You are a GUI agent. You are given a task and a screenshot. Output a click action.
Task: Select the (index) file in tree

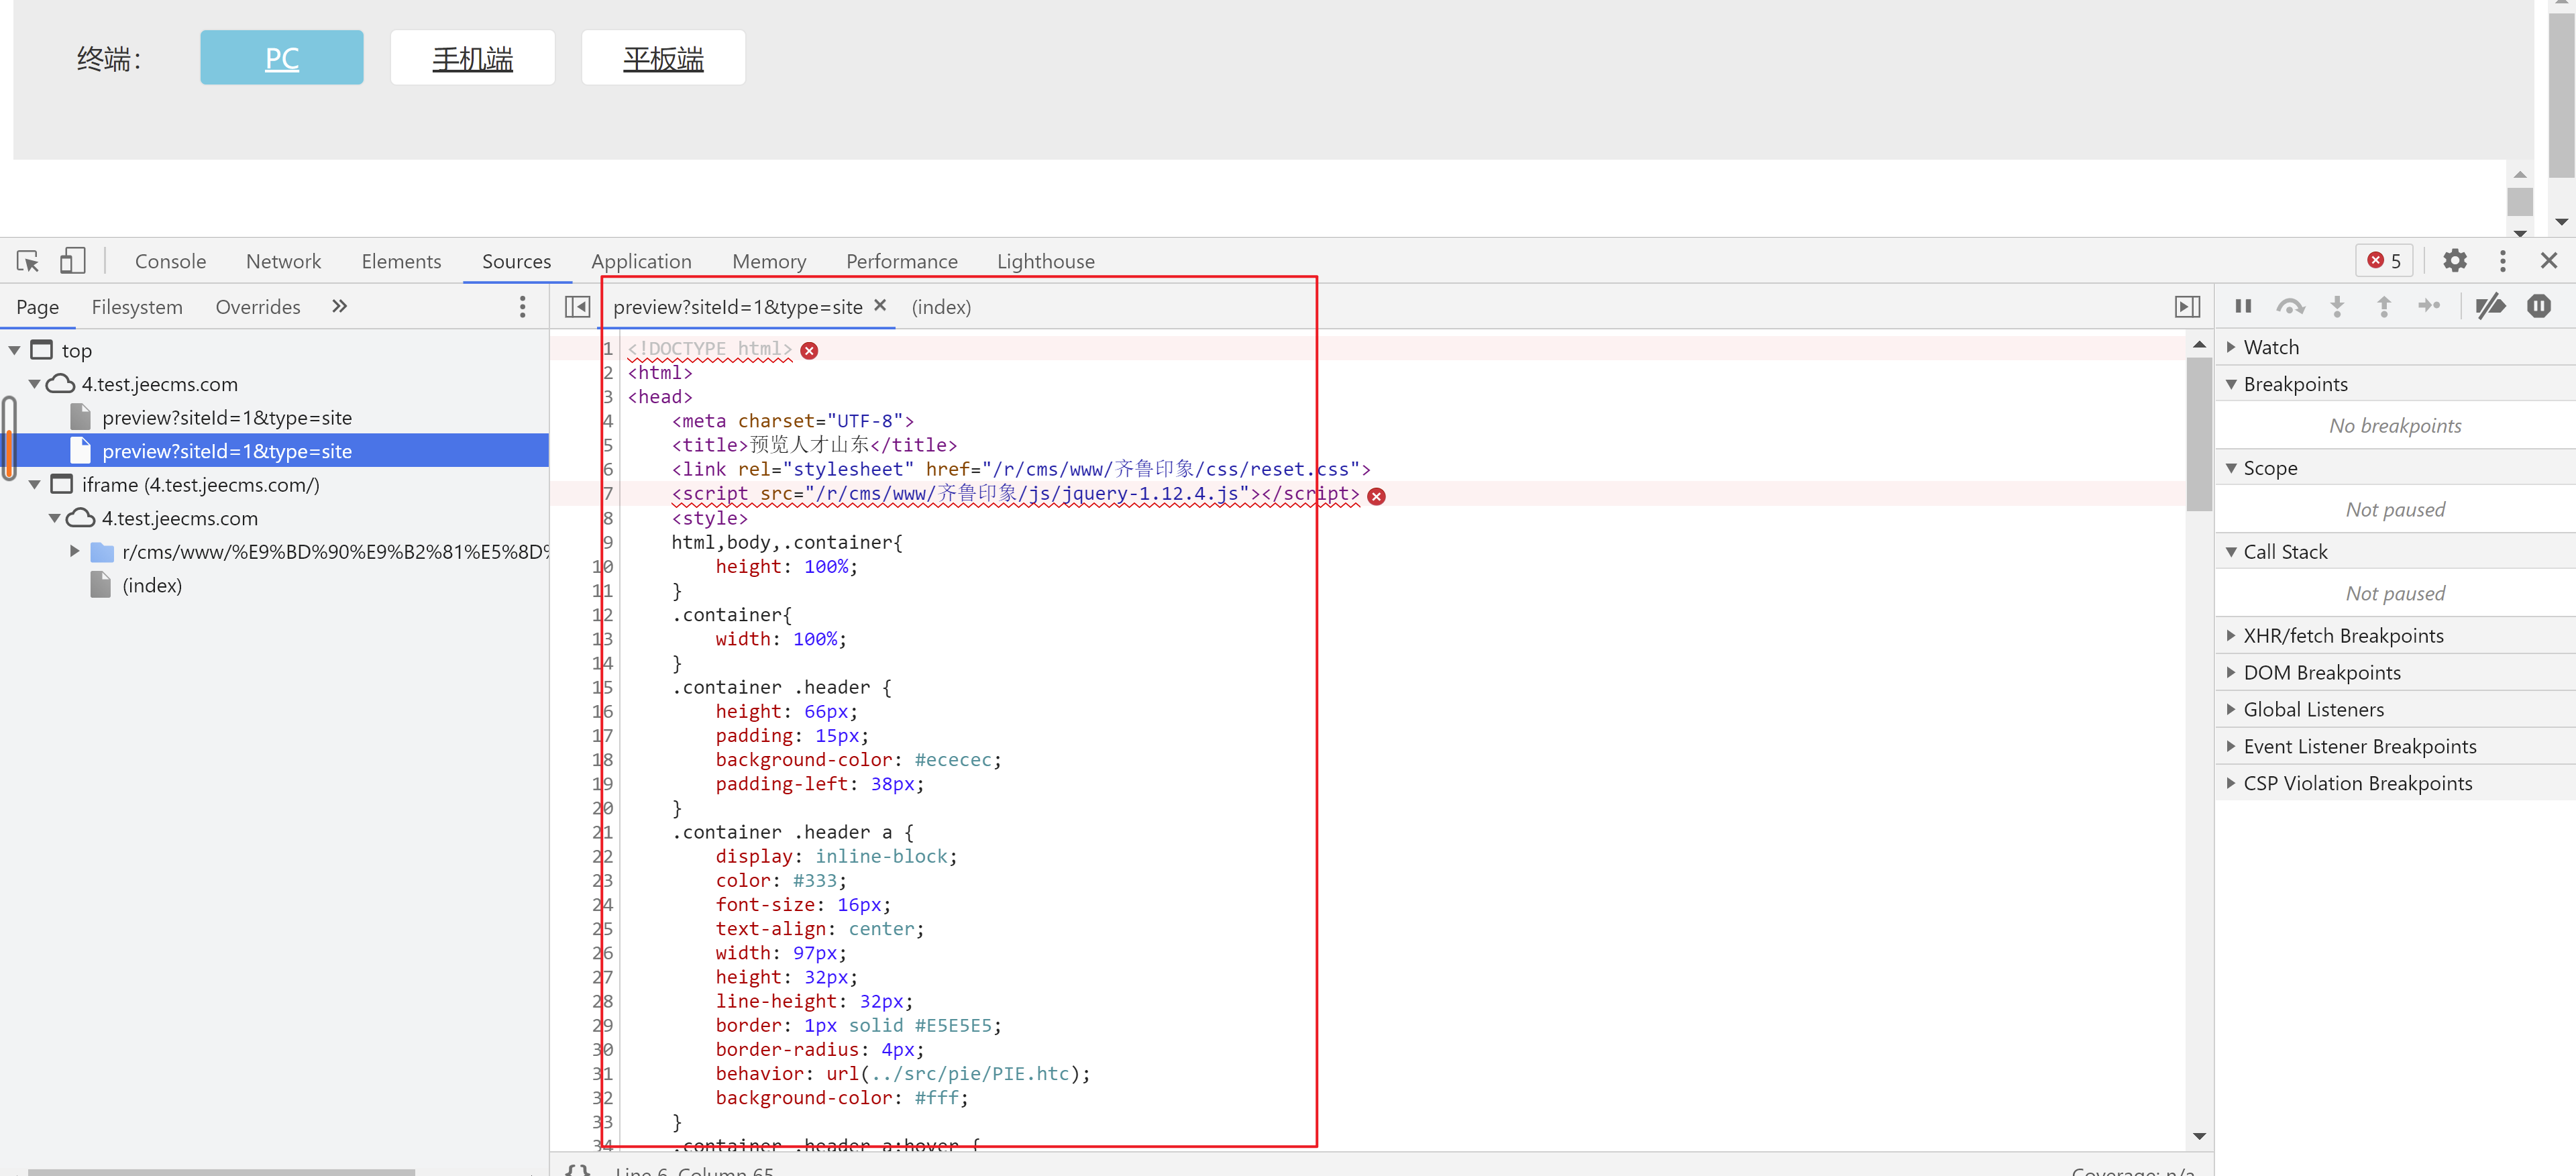coord(151,586)
